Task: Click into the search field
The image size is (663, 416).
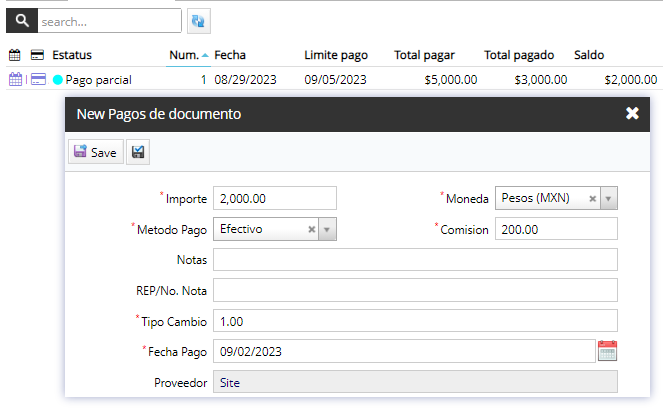Action: coord(108,20)
